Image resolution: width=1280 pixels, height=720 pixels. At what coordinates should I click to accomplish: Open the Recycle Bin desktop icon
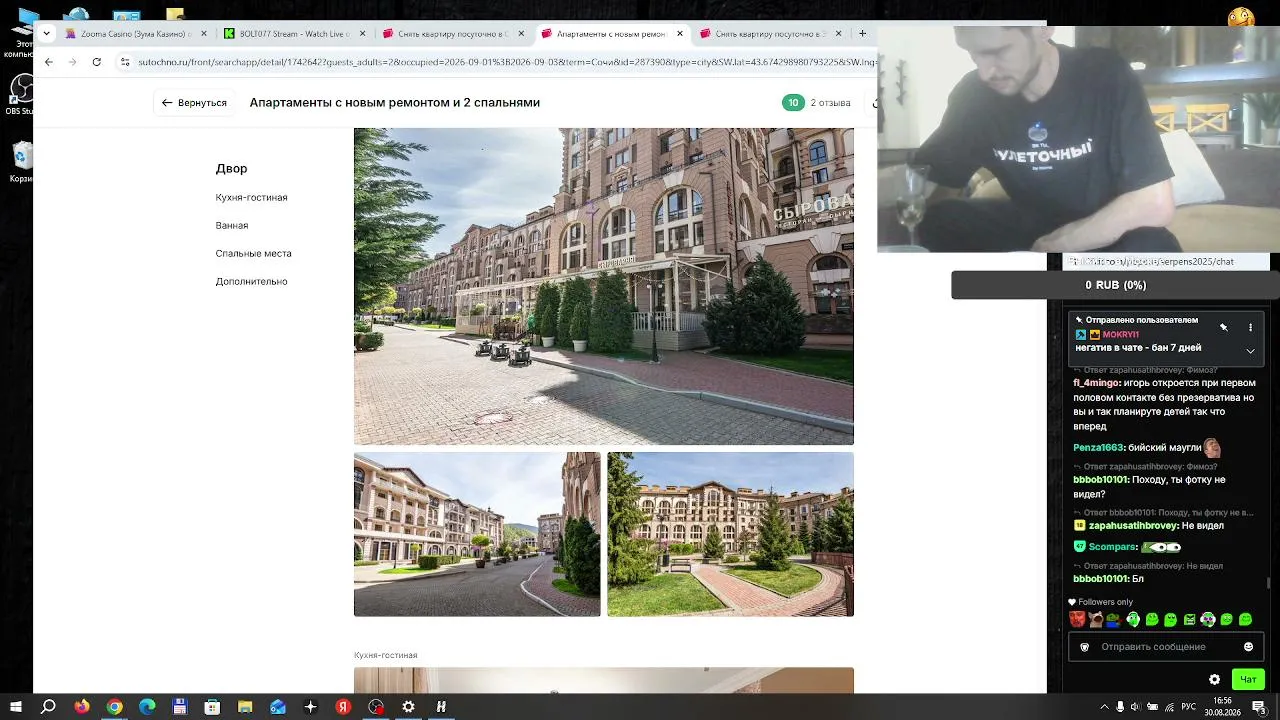(x=21, y=160)
